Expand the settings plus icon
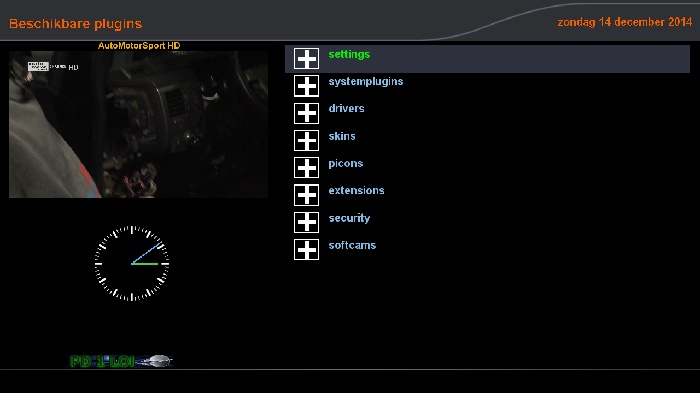Screen dimensions: 700x393 pos(306,59)
